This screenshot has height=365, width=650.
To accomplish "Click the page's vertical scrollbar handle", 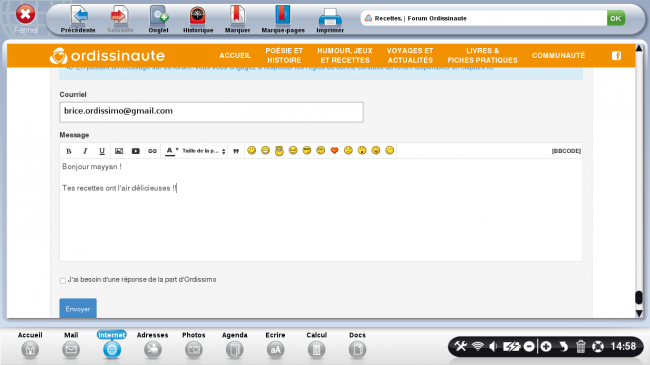I will (x=639, y=297).
